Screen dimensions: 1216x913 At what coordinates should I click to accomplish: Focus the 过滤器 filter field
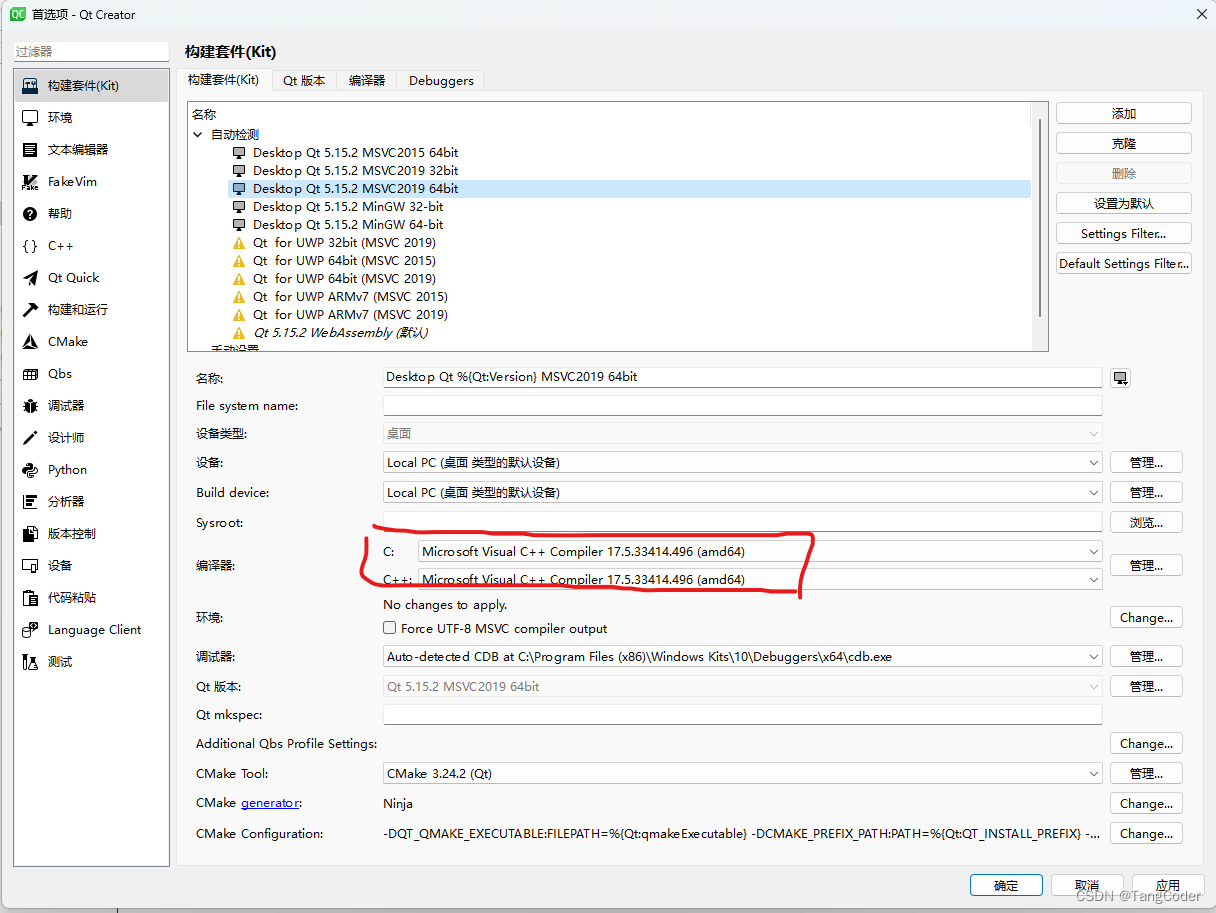pyautogui.click(x=91, y=52)
